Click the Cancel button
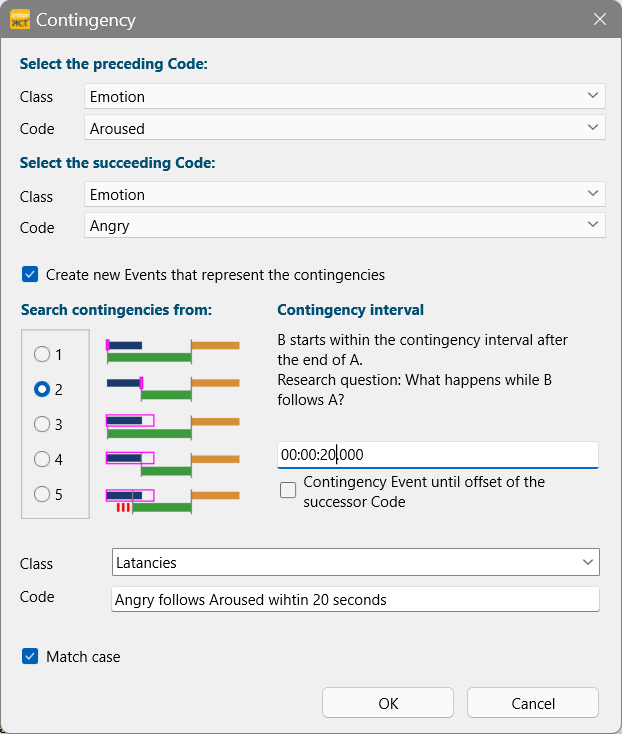The width and height of the screenshot is (622, 734). tap(533, 703)
